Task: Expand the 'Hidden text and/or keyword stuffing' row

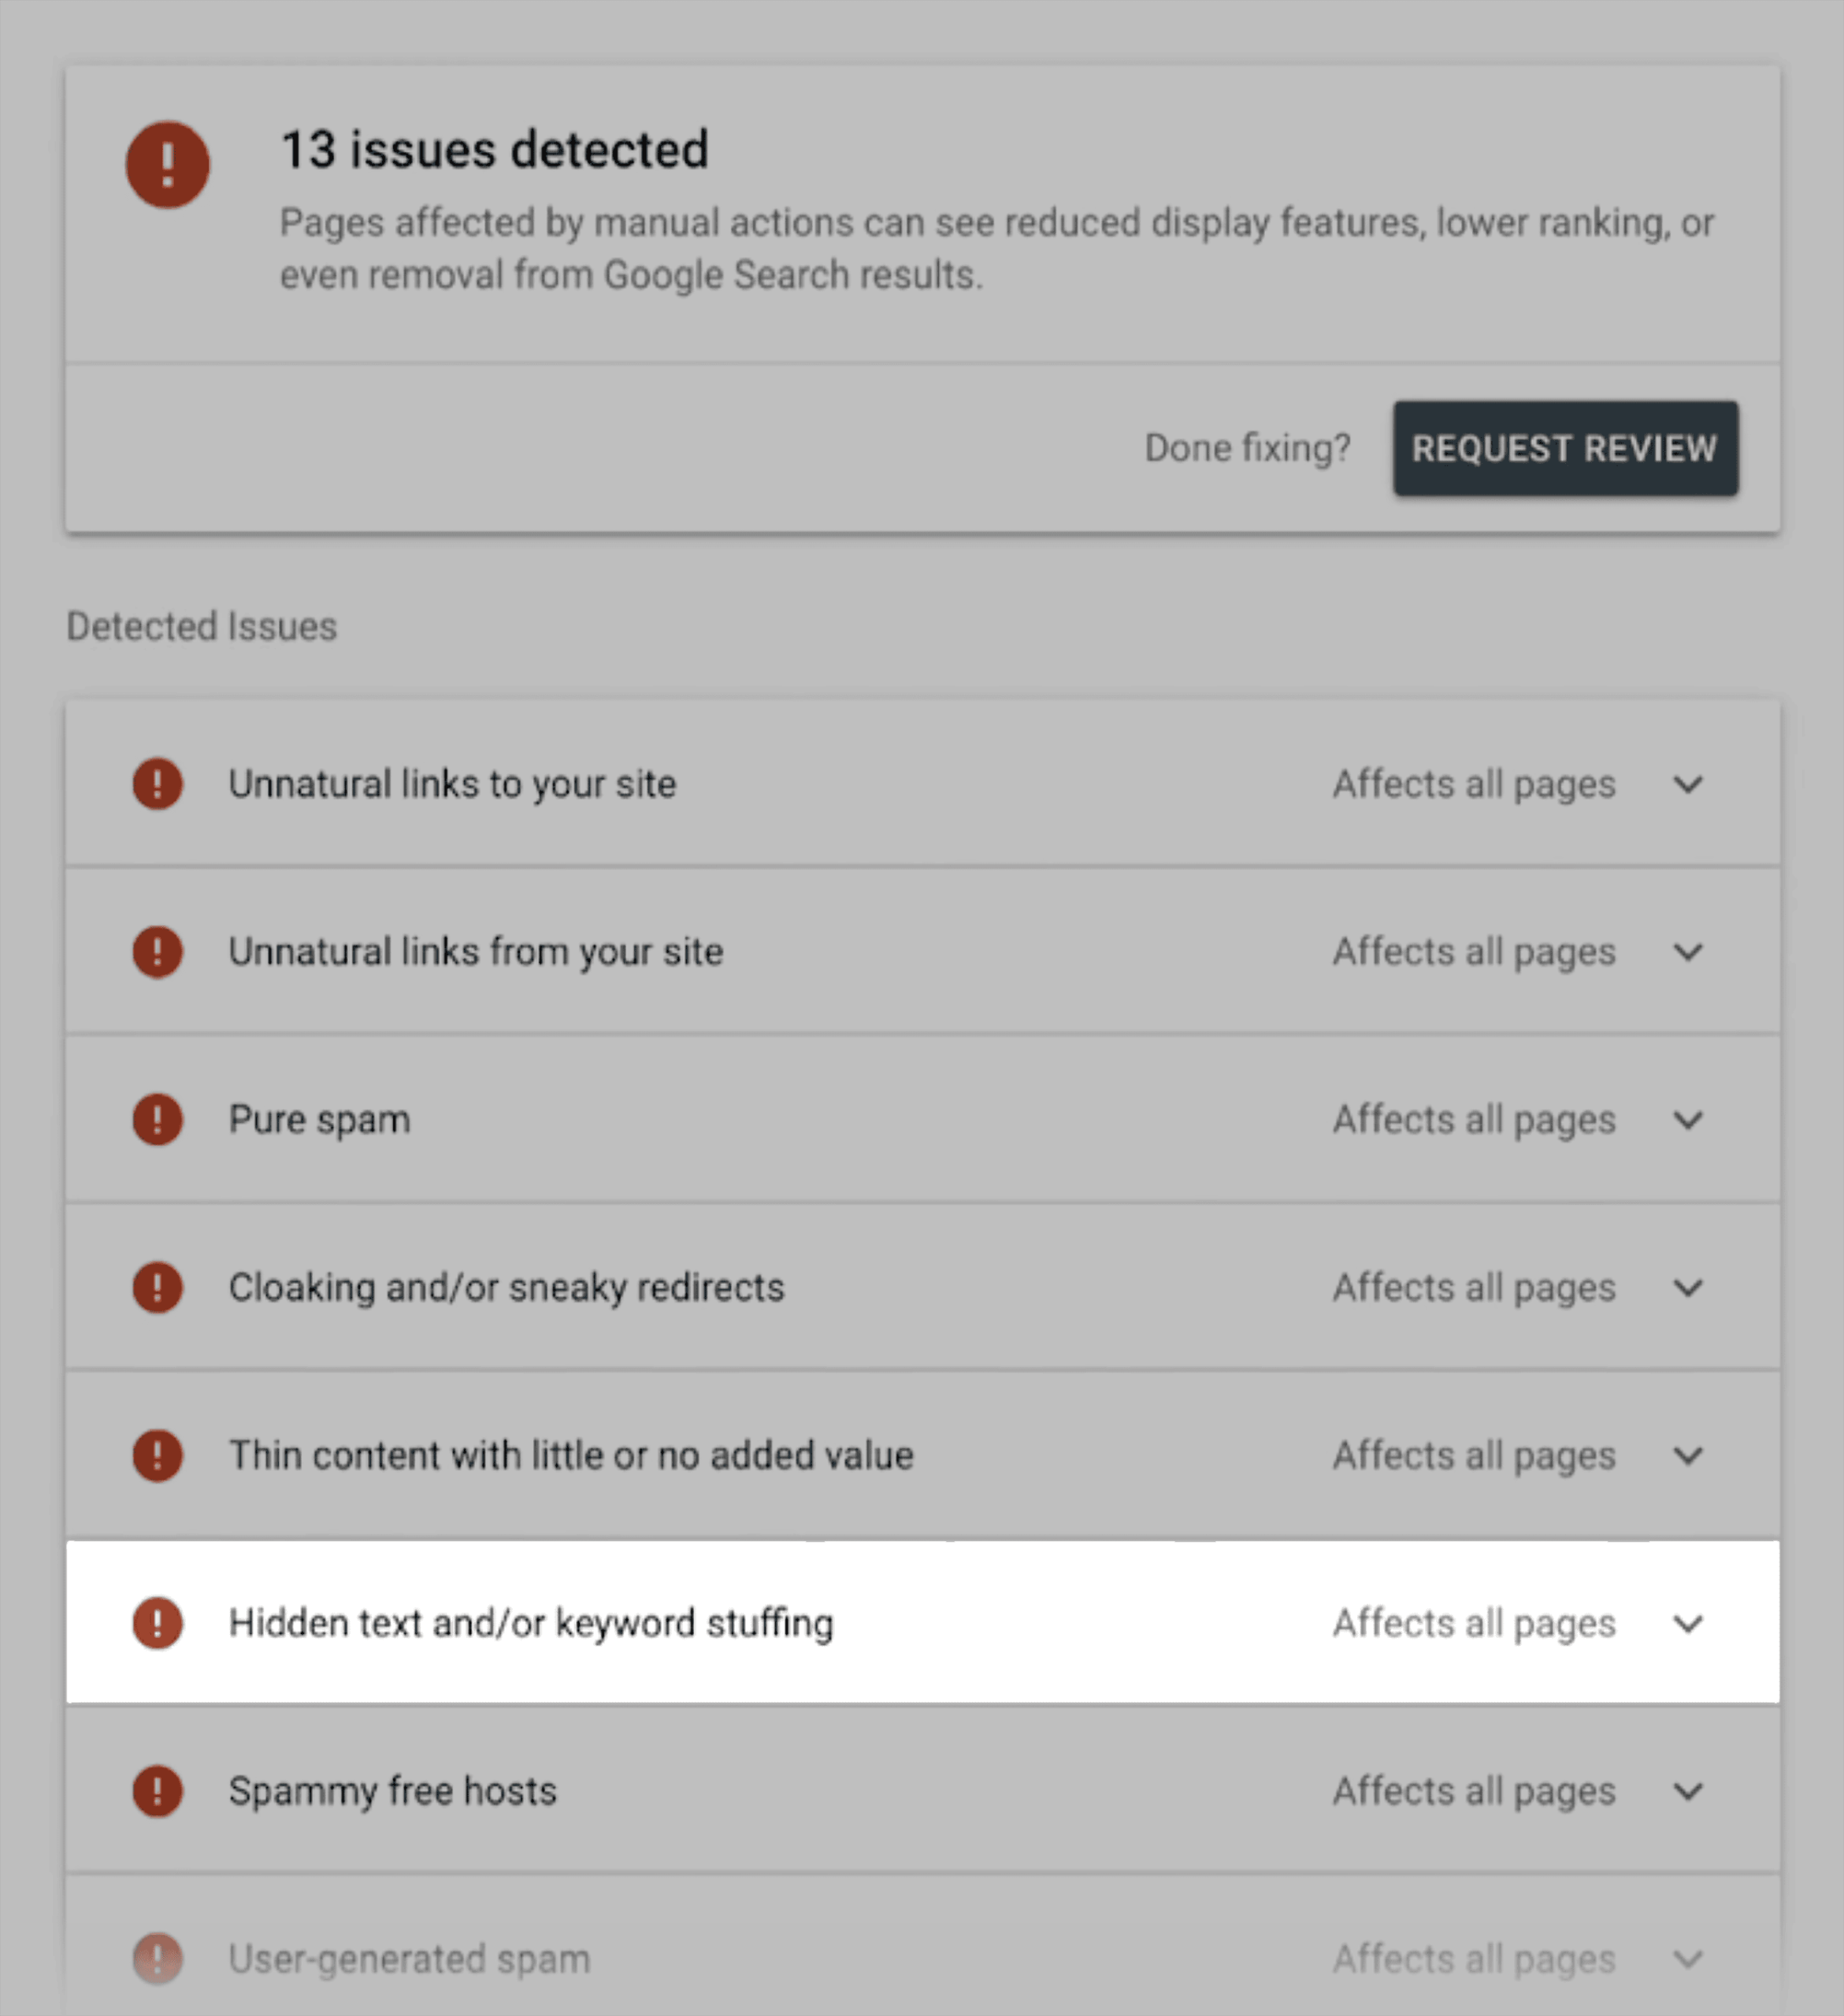Action: tap(1688, 1624)
